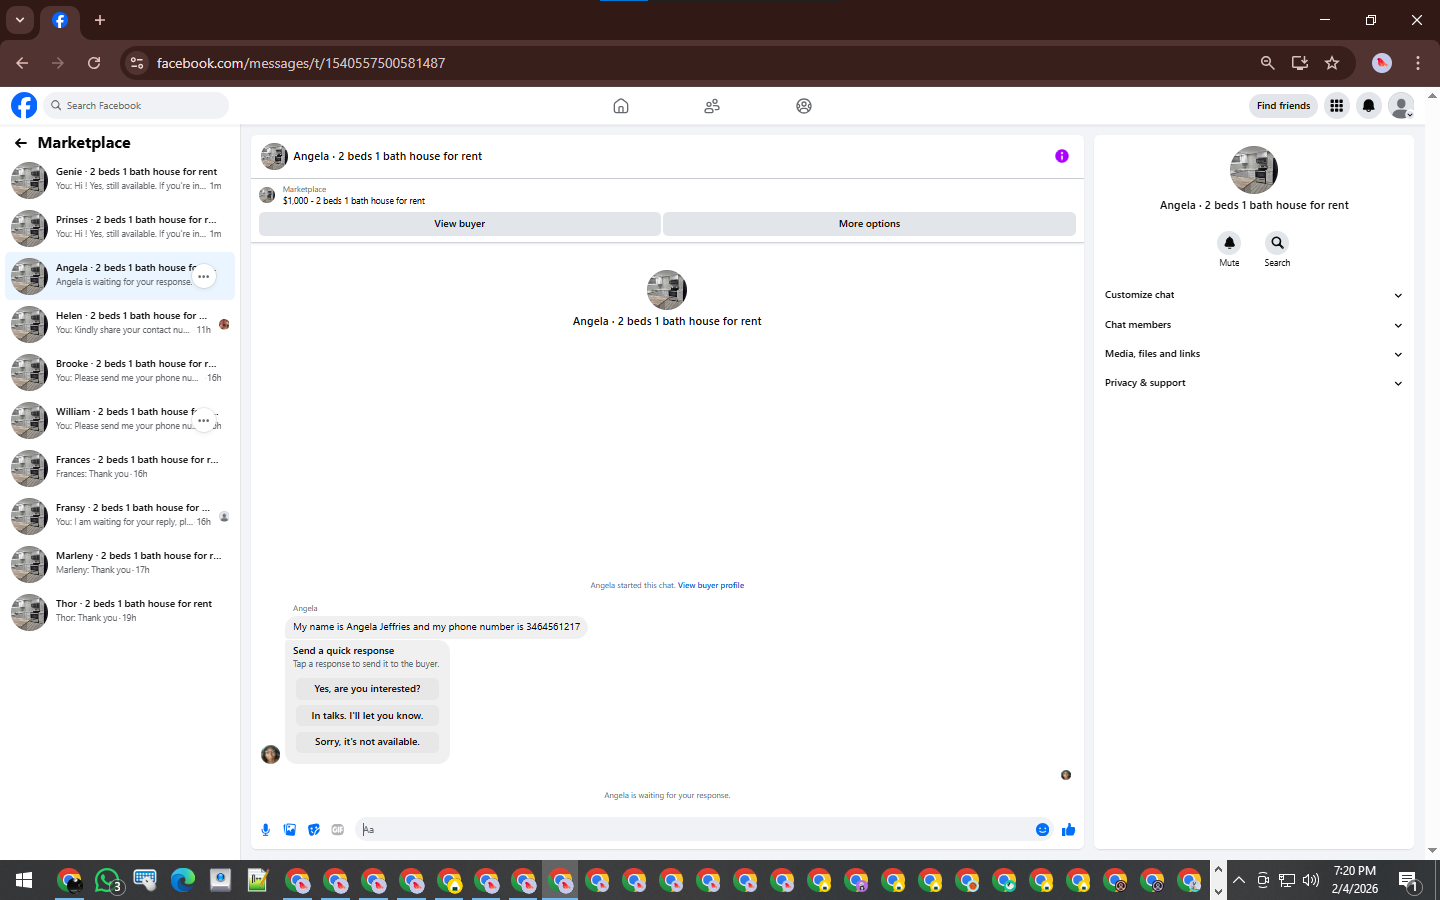Open options menu for Angela conversation row

coord(204,276)
